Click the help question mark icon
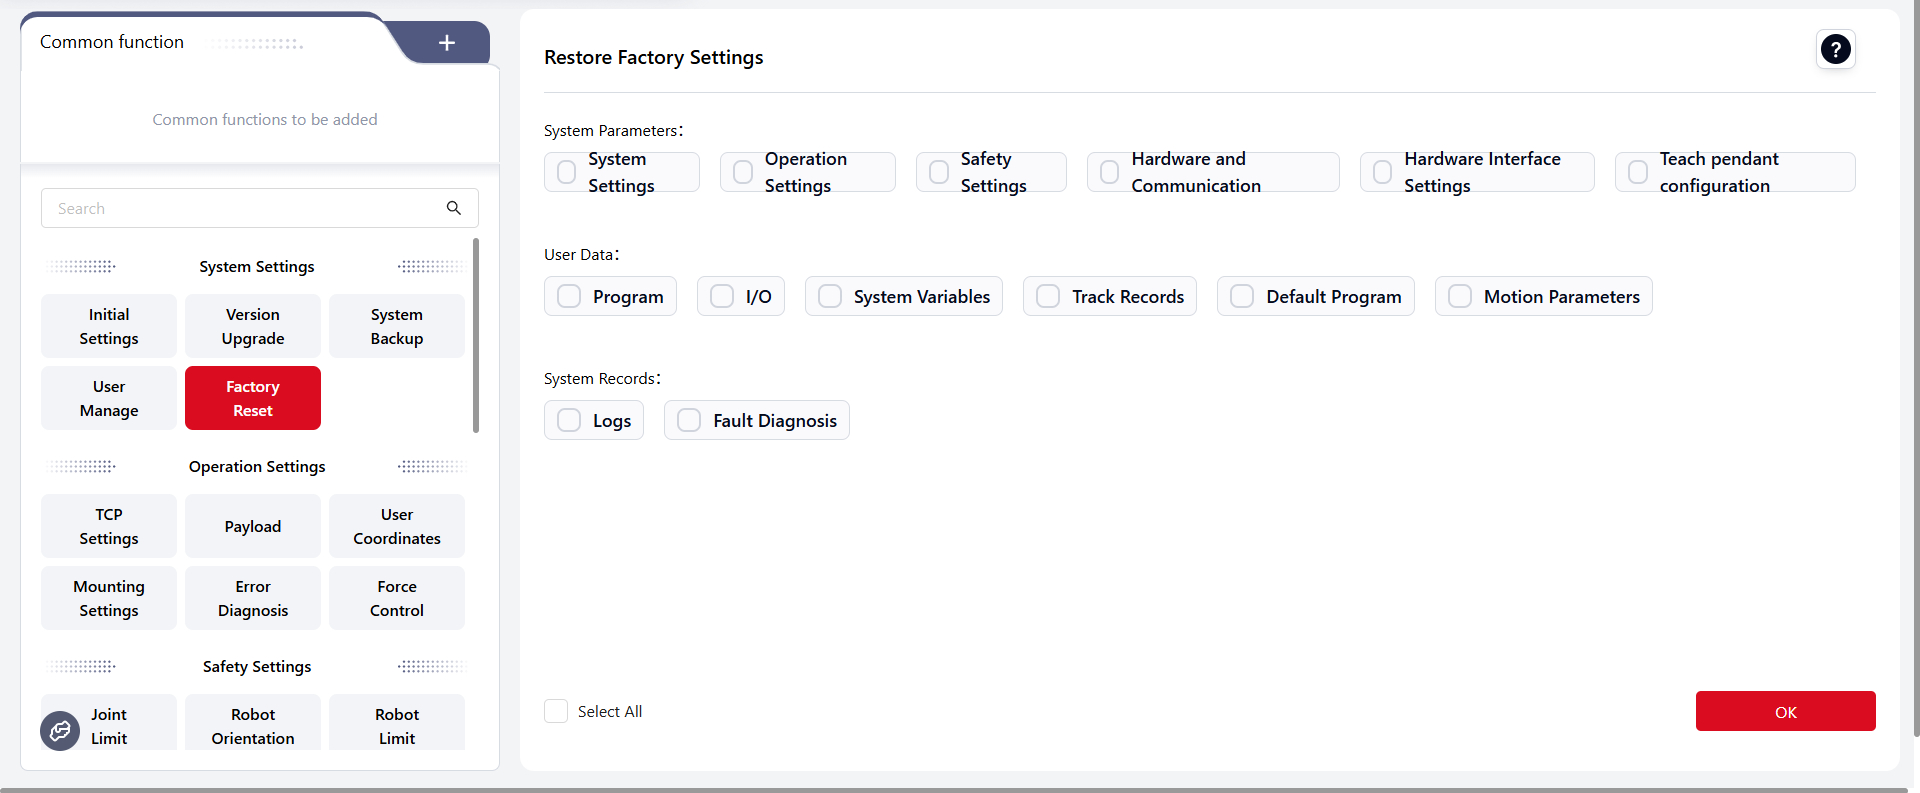Image resolution: width=1920 pixels, height=793 pixels. coord(1835,49)
